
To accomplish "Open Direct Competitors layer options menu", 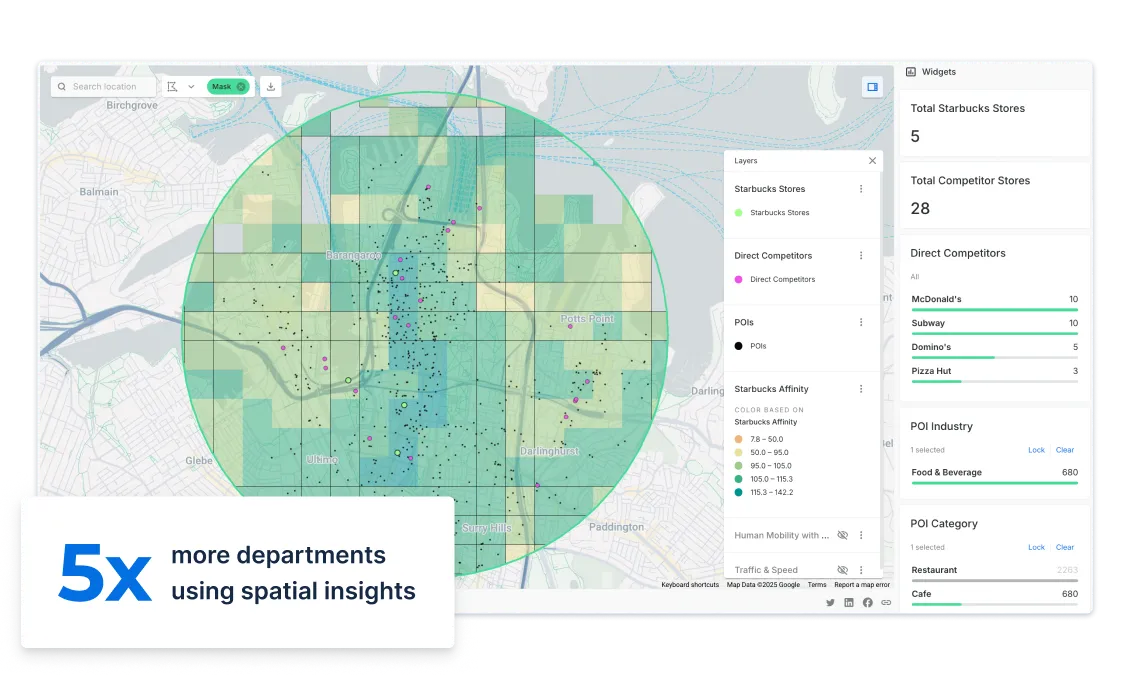I will [x=861, y=256].
